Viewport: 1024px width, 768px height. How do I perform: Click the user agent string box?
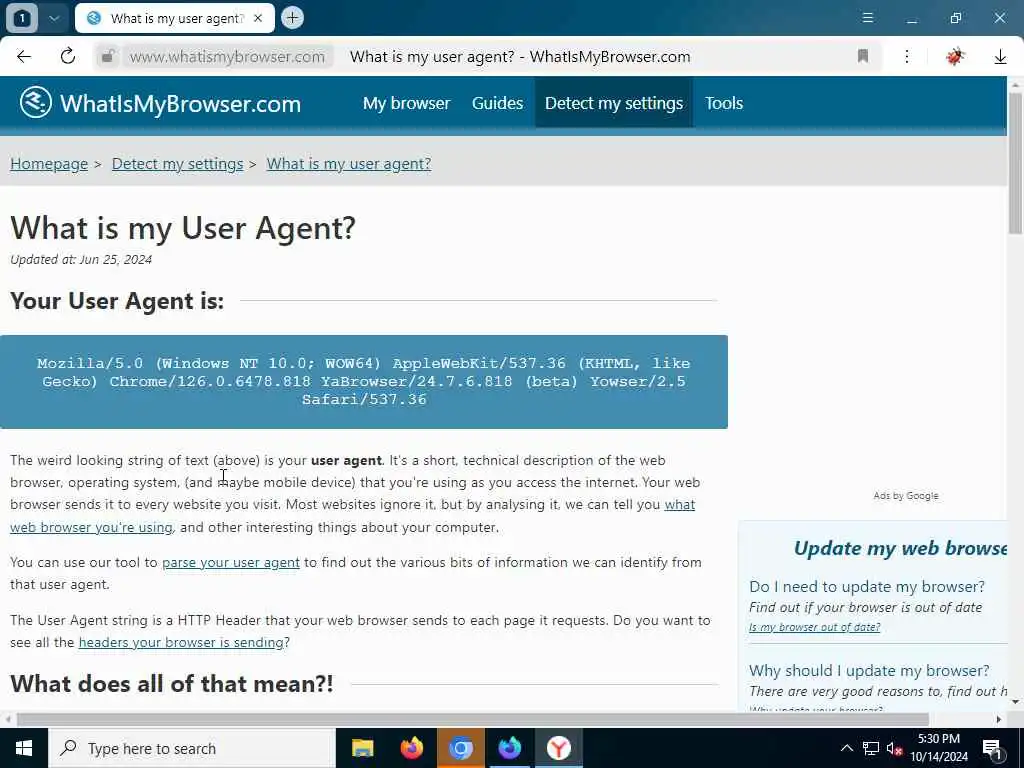[x=364, y=382]
